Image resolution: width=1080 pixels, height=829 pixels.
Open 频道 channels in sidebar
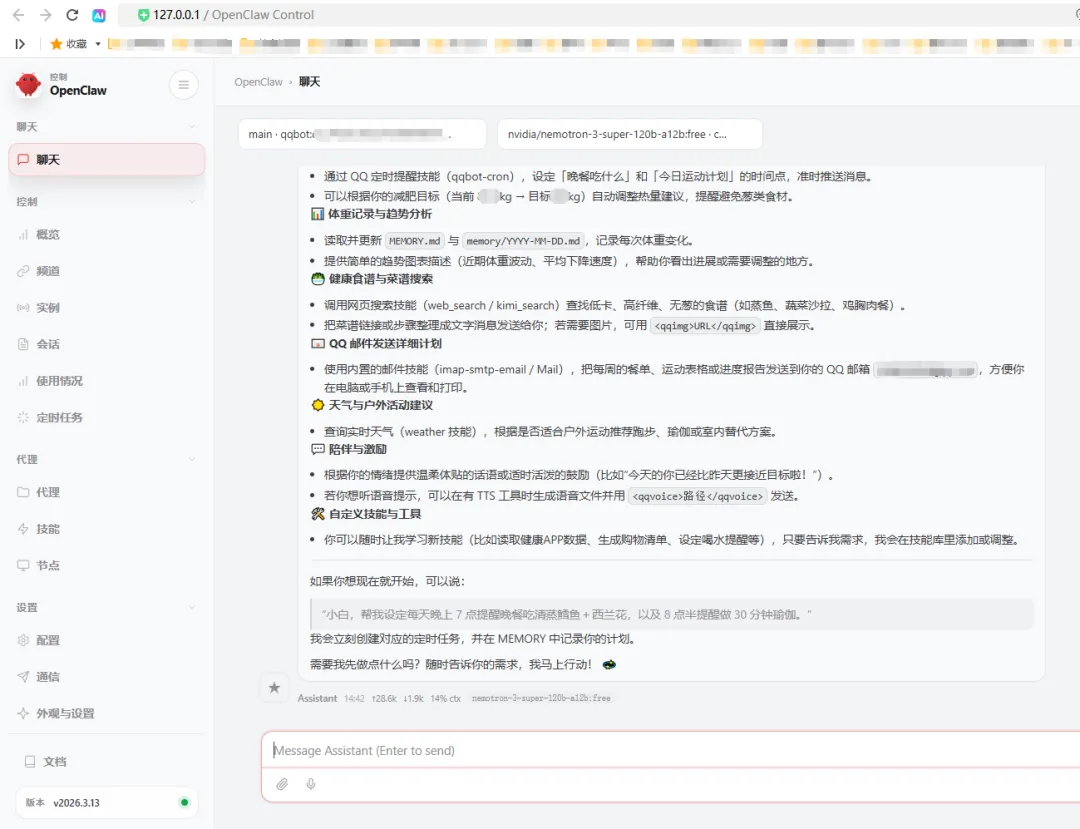107,271
